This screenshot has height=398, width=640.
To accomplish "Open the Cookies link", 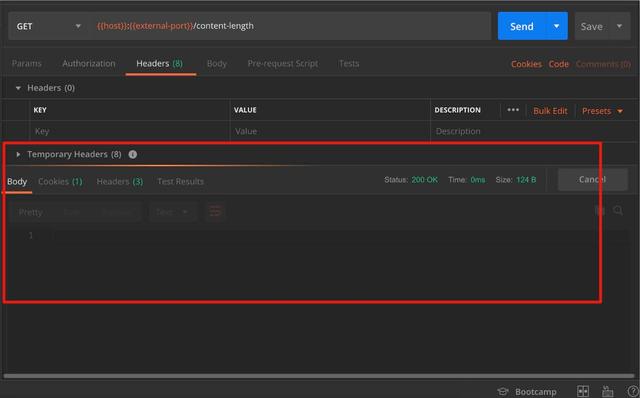I will 526,64.
